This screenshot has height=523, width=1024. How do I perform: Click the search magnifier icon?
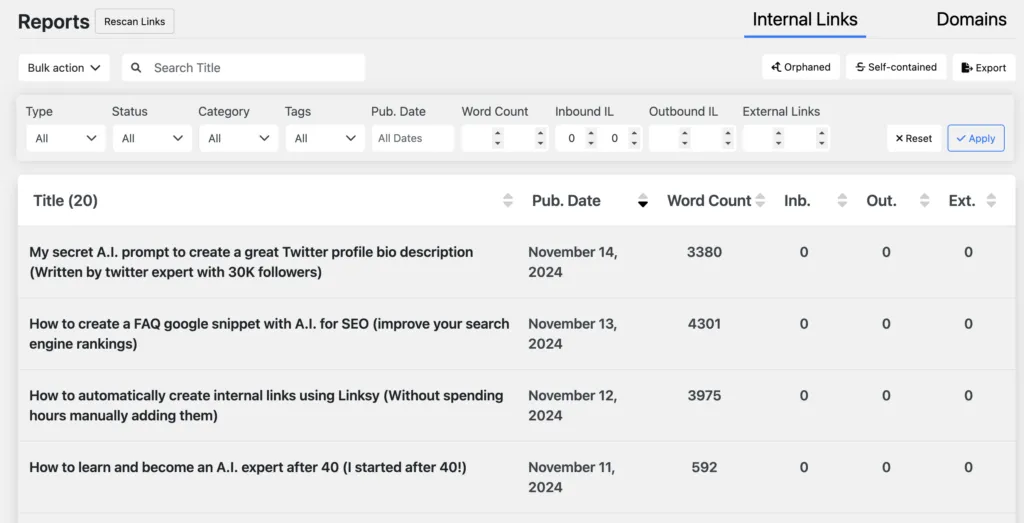click(137, 68)
